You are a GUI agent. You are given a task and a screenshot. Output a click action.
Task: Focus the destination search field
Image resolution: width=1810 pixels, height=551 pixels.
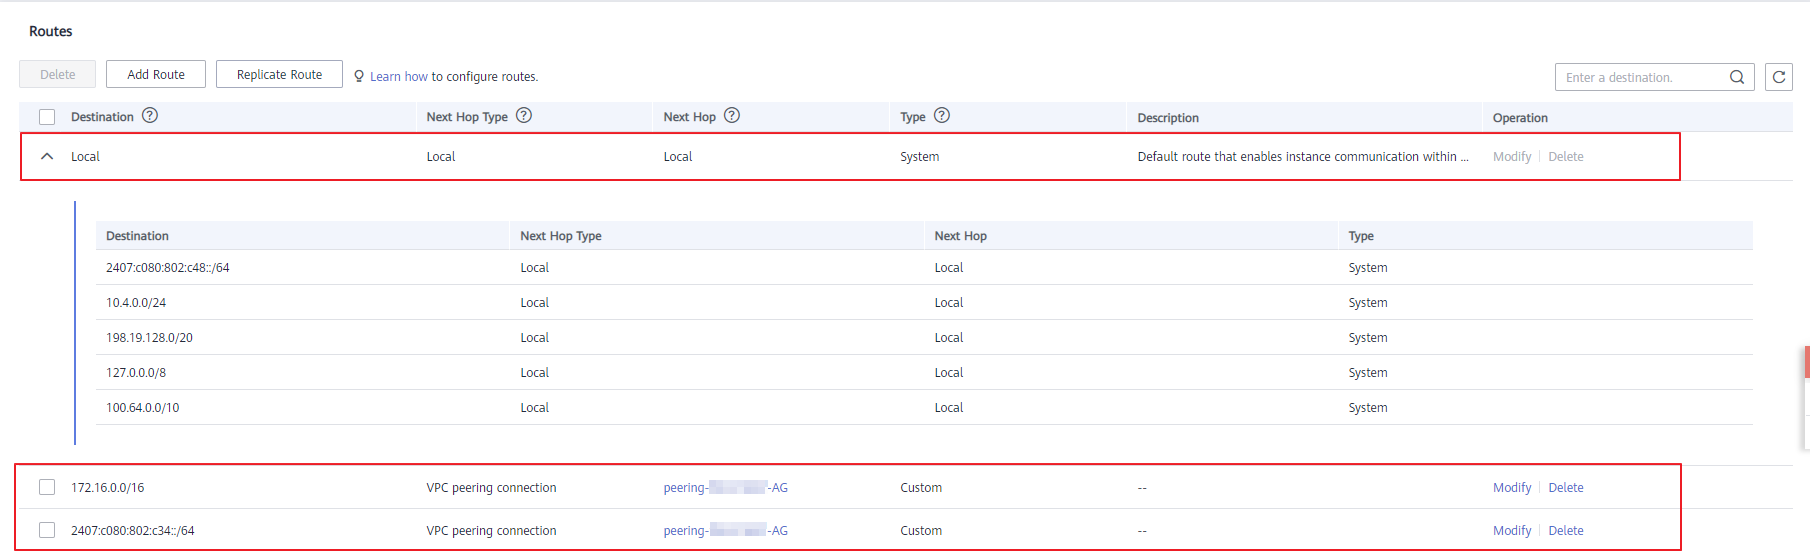tap(1640, 77)
